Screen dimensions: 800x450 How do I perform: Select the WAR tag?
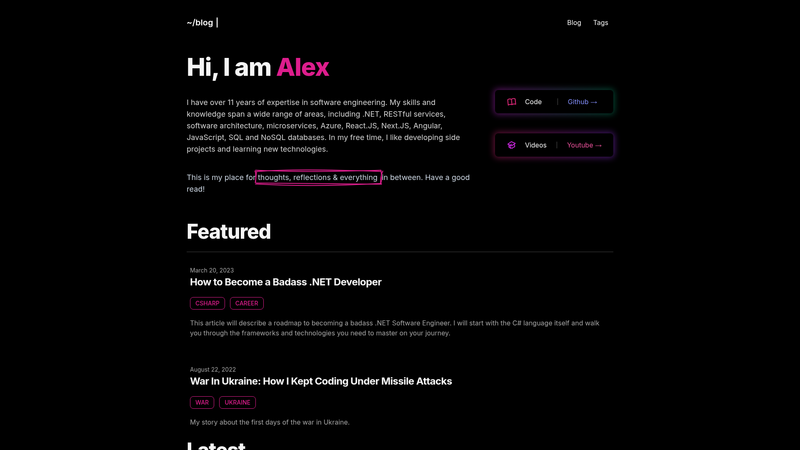coord(202,403)
